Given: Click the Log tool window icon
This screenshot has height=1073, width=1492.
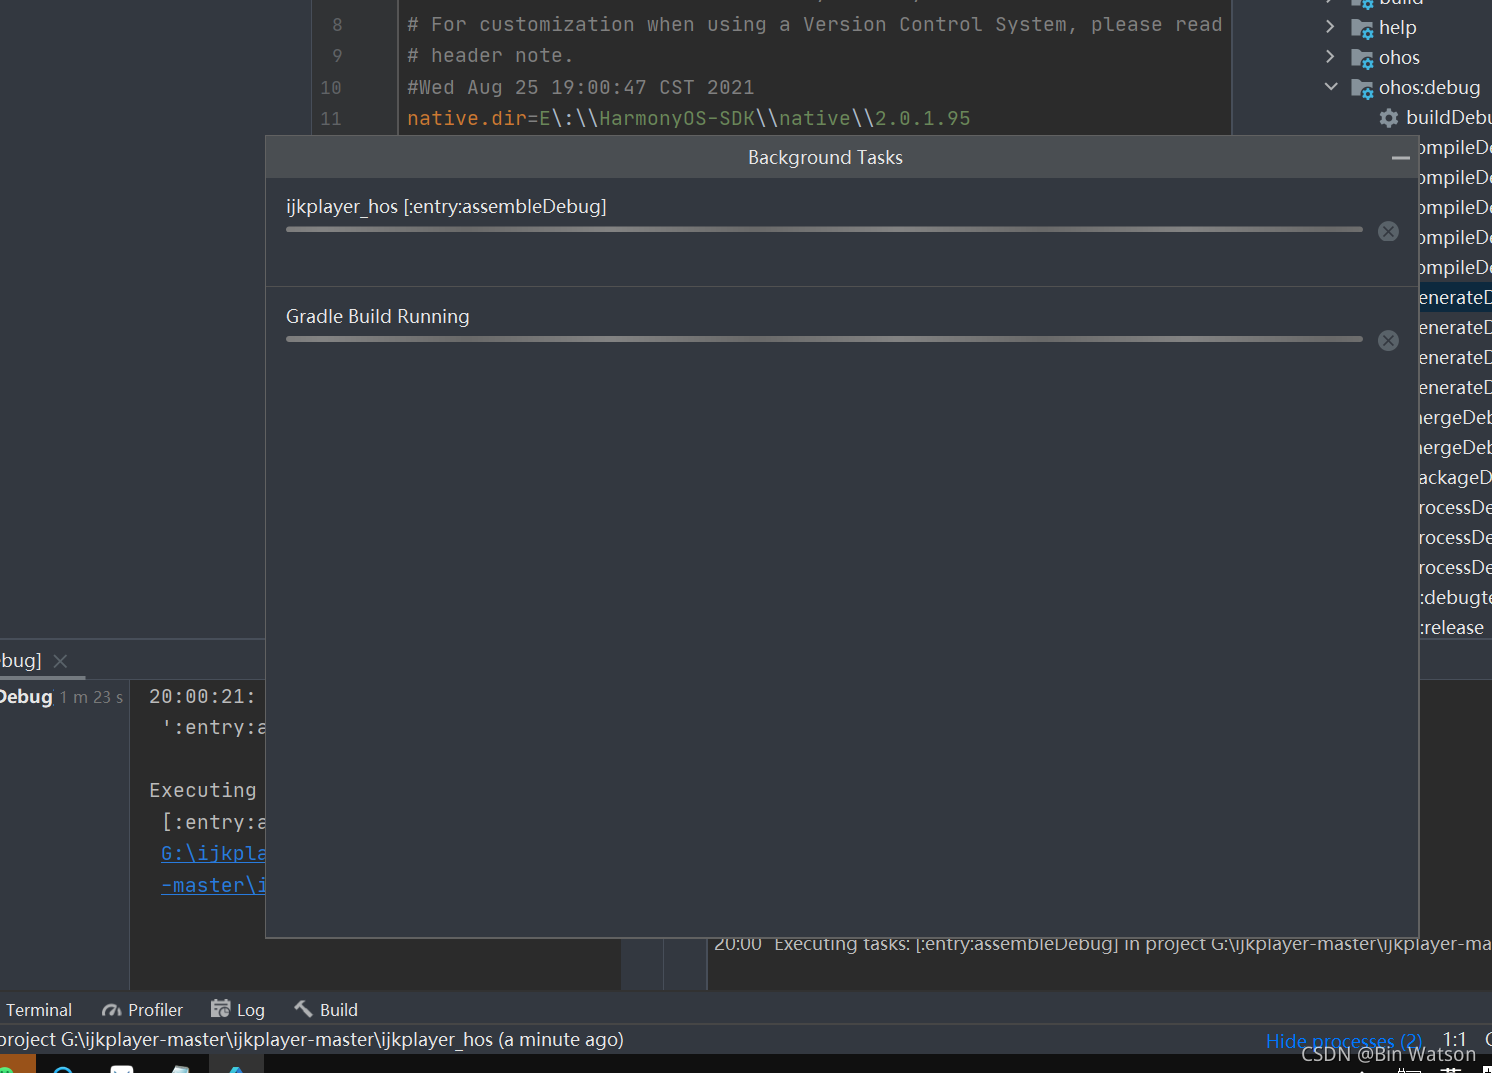Looking at the screenshot, I should click(x=220, y=1009).
